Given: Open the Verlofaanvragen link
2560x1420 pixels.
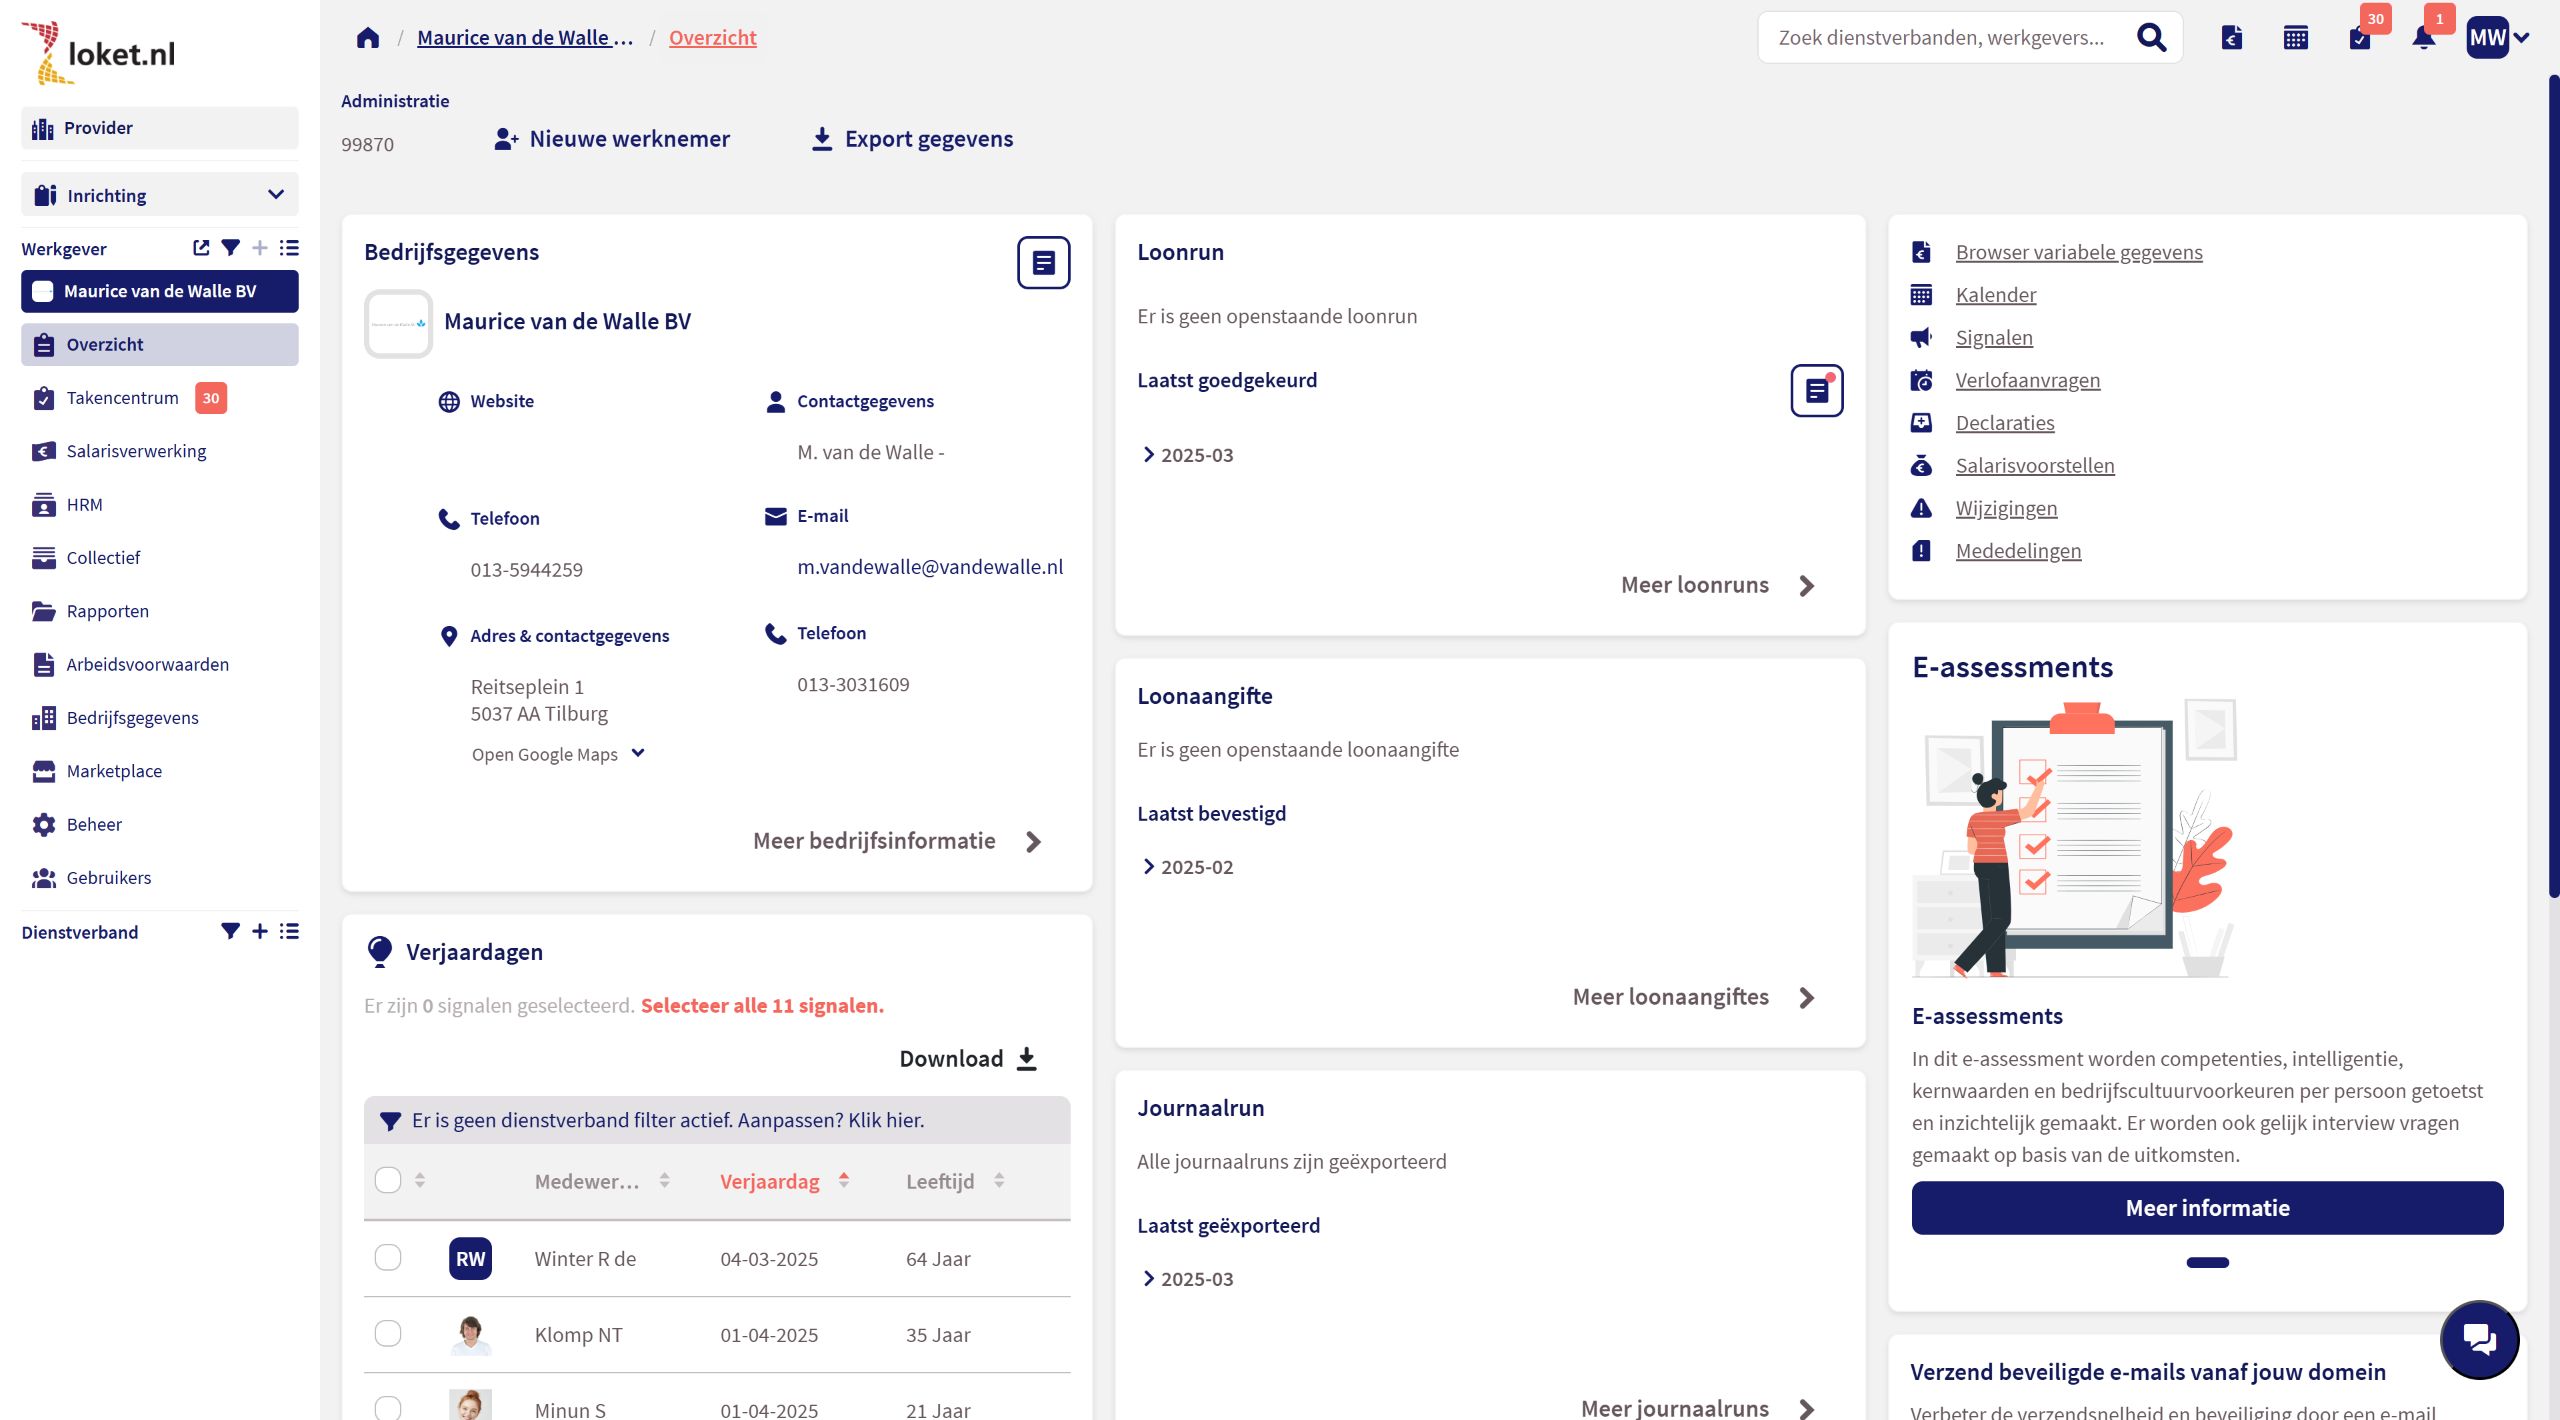Looking at the screenshot, I should [x=2027, y=380].
